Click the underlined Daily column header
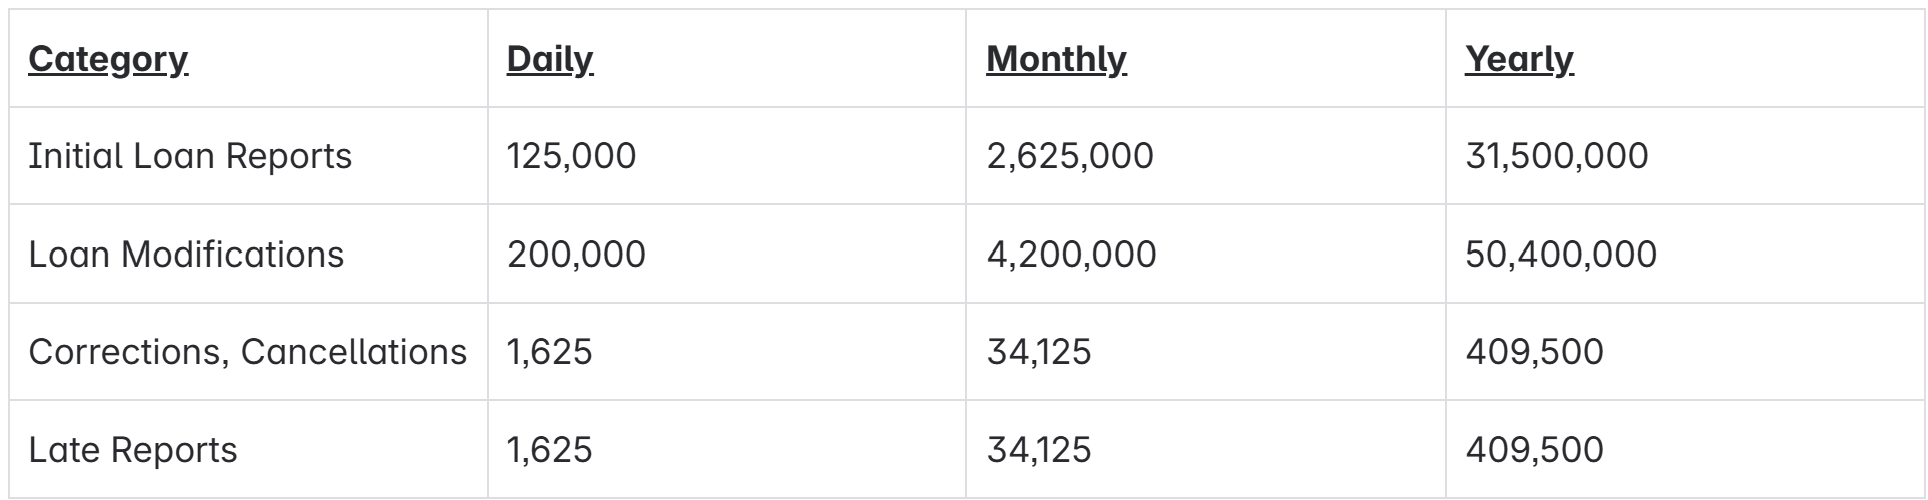The width and height of the screenshot is (1928, 500). tap(550, 59)
